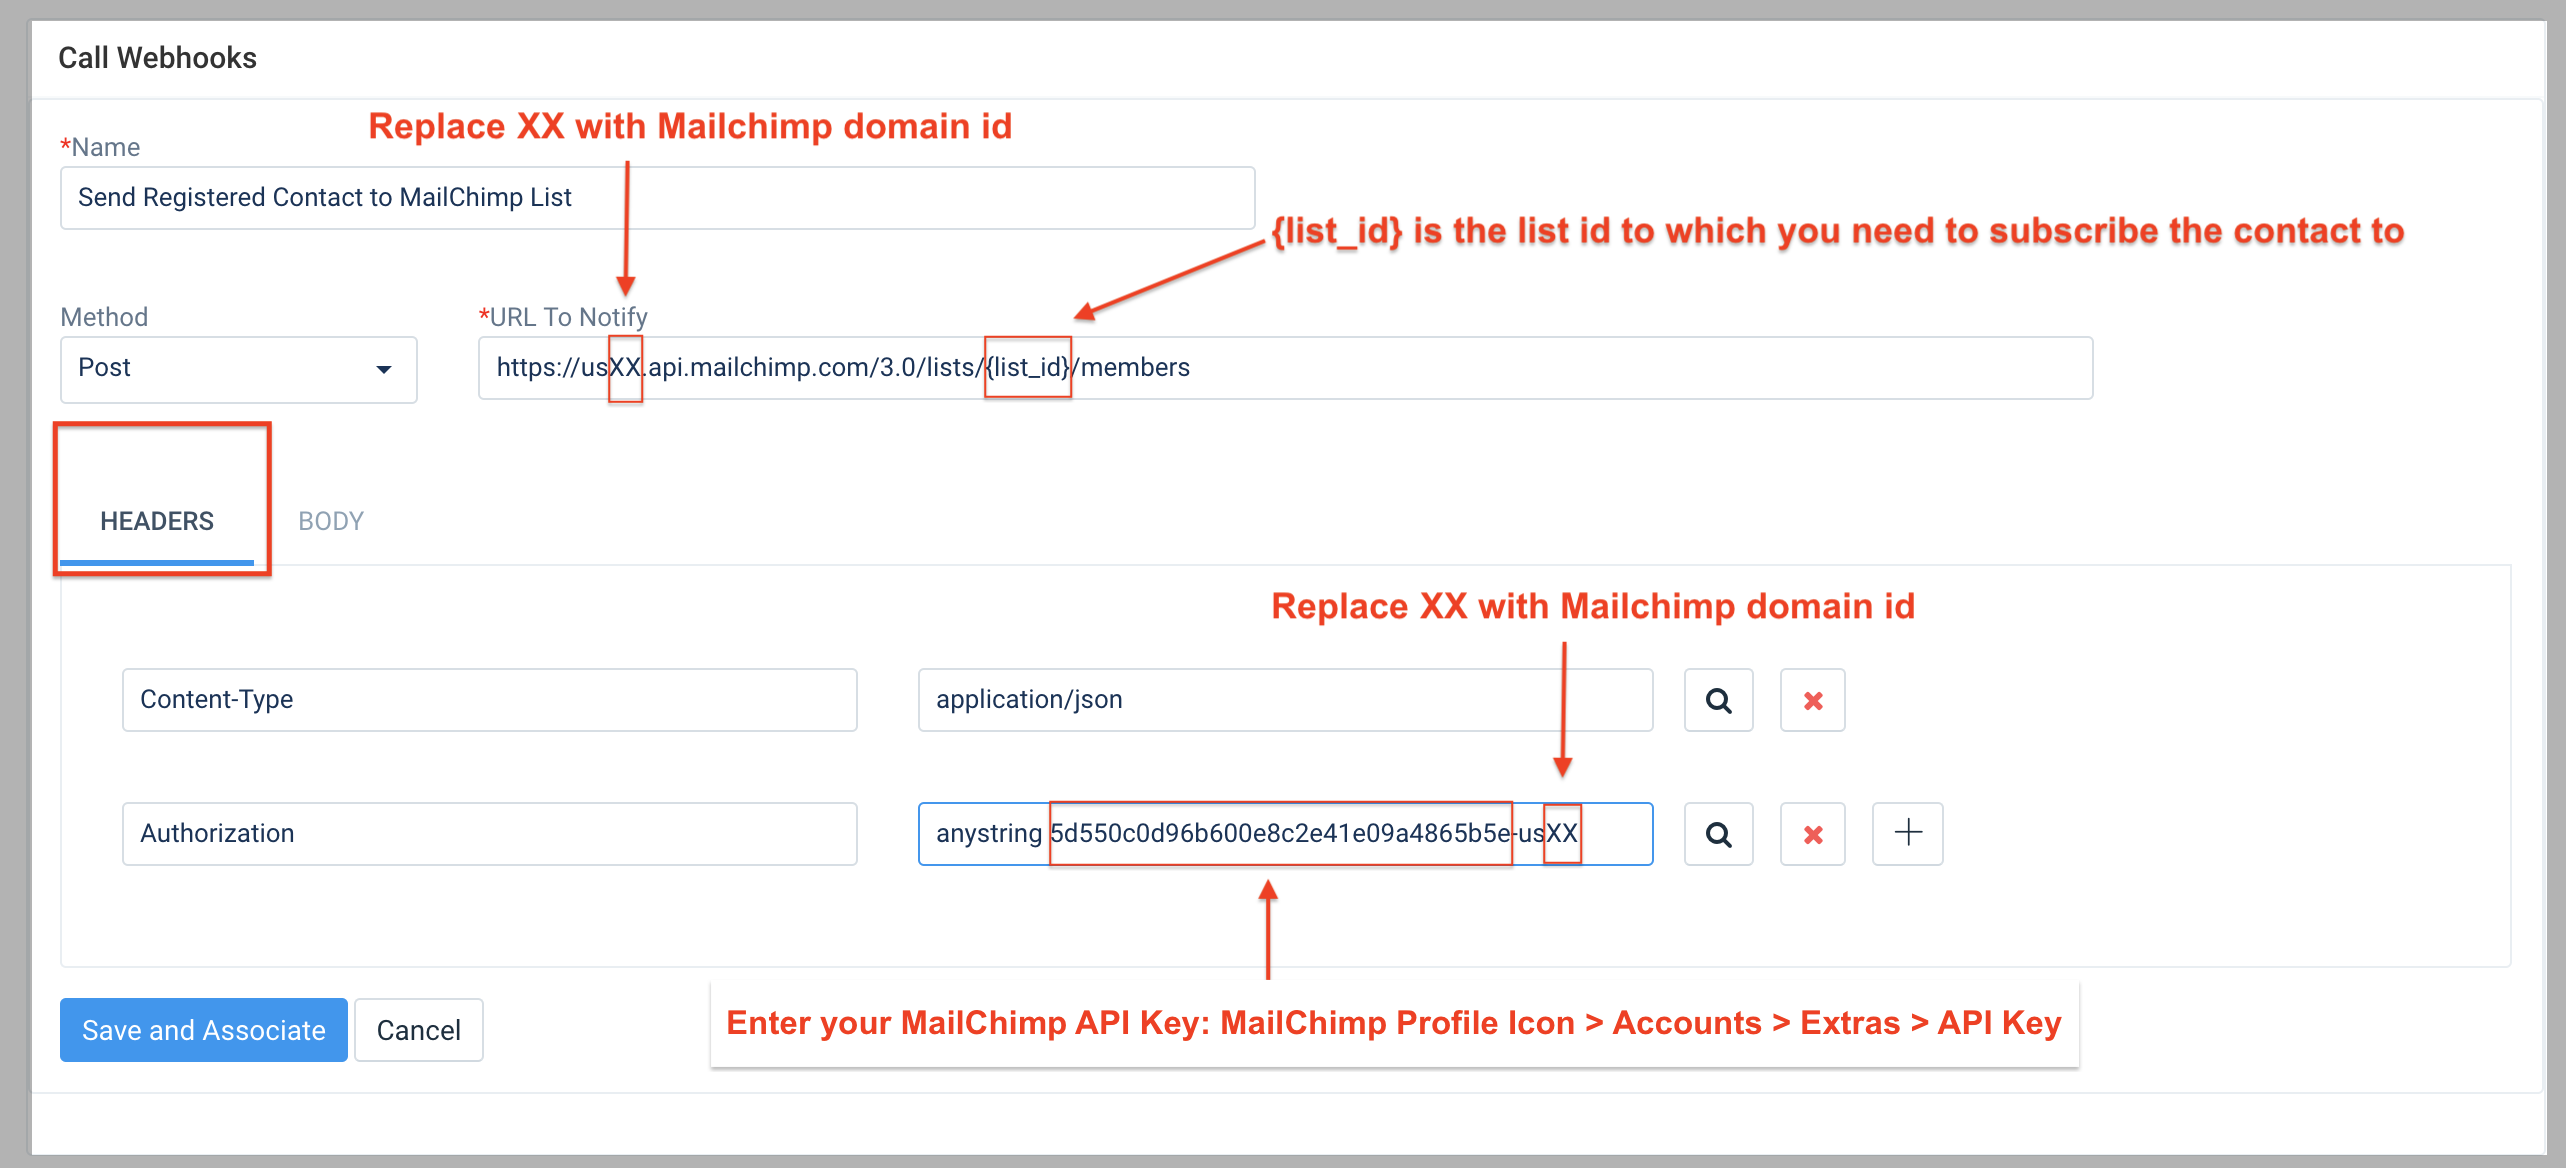The image size is (2566, 1168).
Task: Delete the Authorization header with the red X
Action: coord(1812,834)
